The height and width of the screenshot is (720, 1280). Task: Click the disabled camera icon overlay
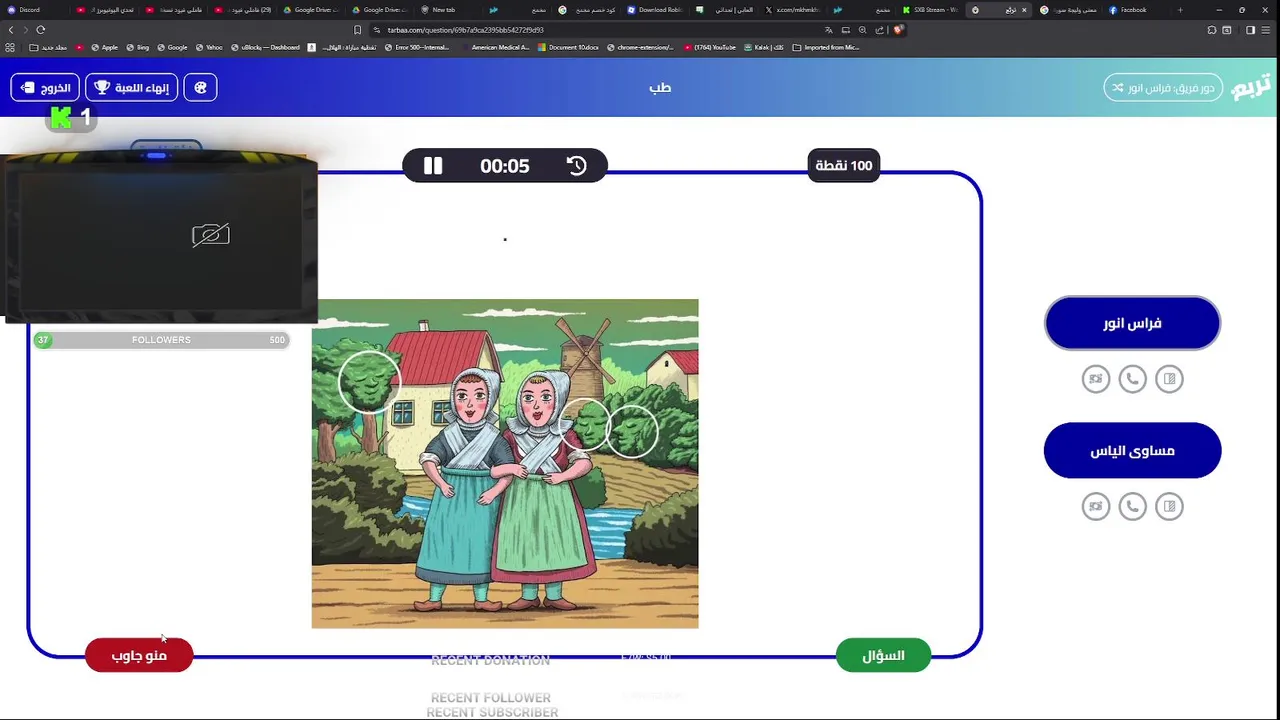pyautogui.click(x=211, y=235)
